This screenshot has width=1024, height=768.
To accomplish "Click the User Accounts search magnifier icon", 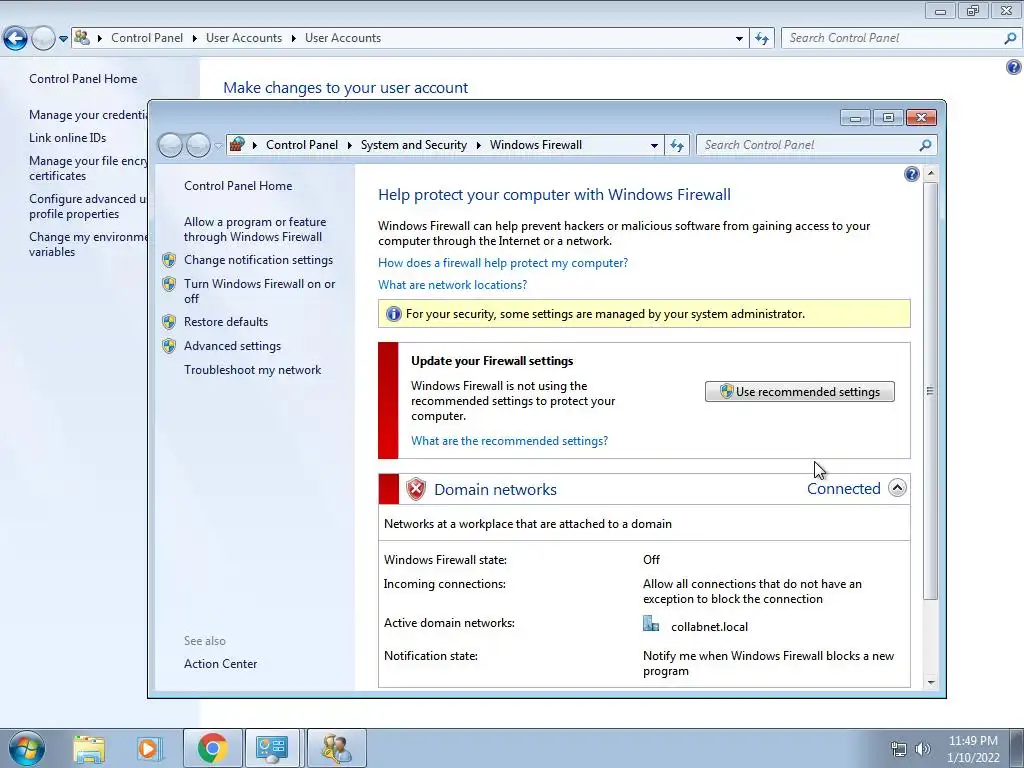I will tap(1010, 38).
